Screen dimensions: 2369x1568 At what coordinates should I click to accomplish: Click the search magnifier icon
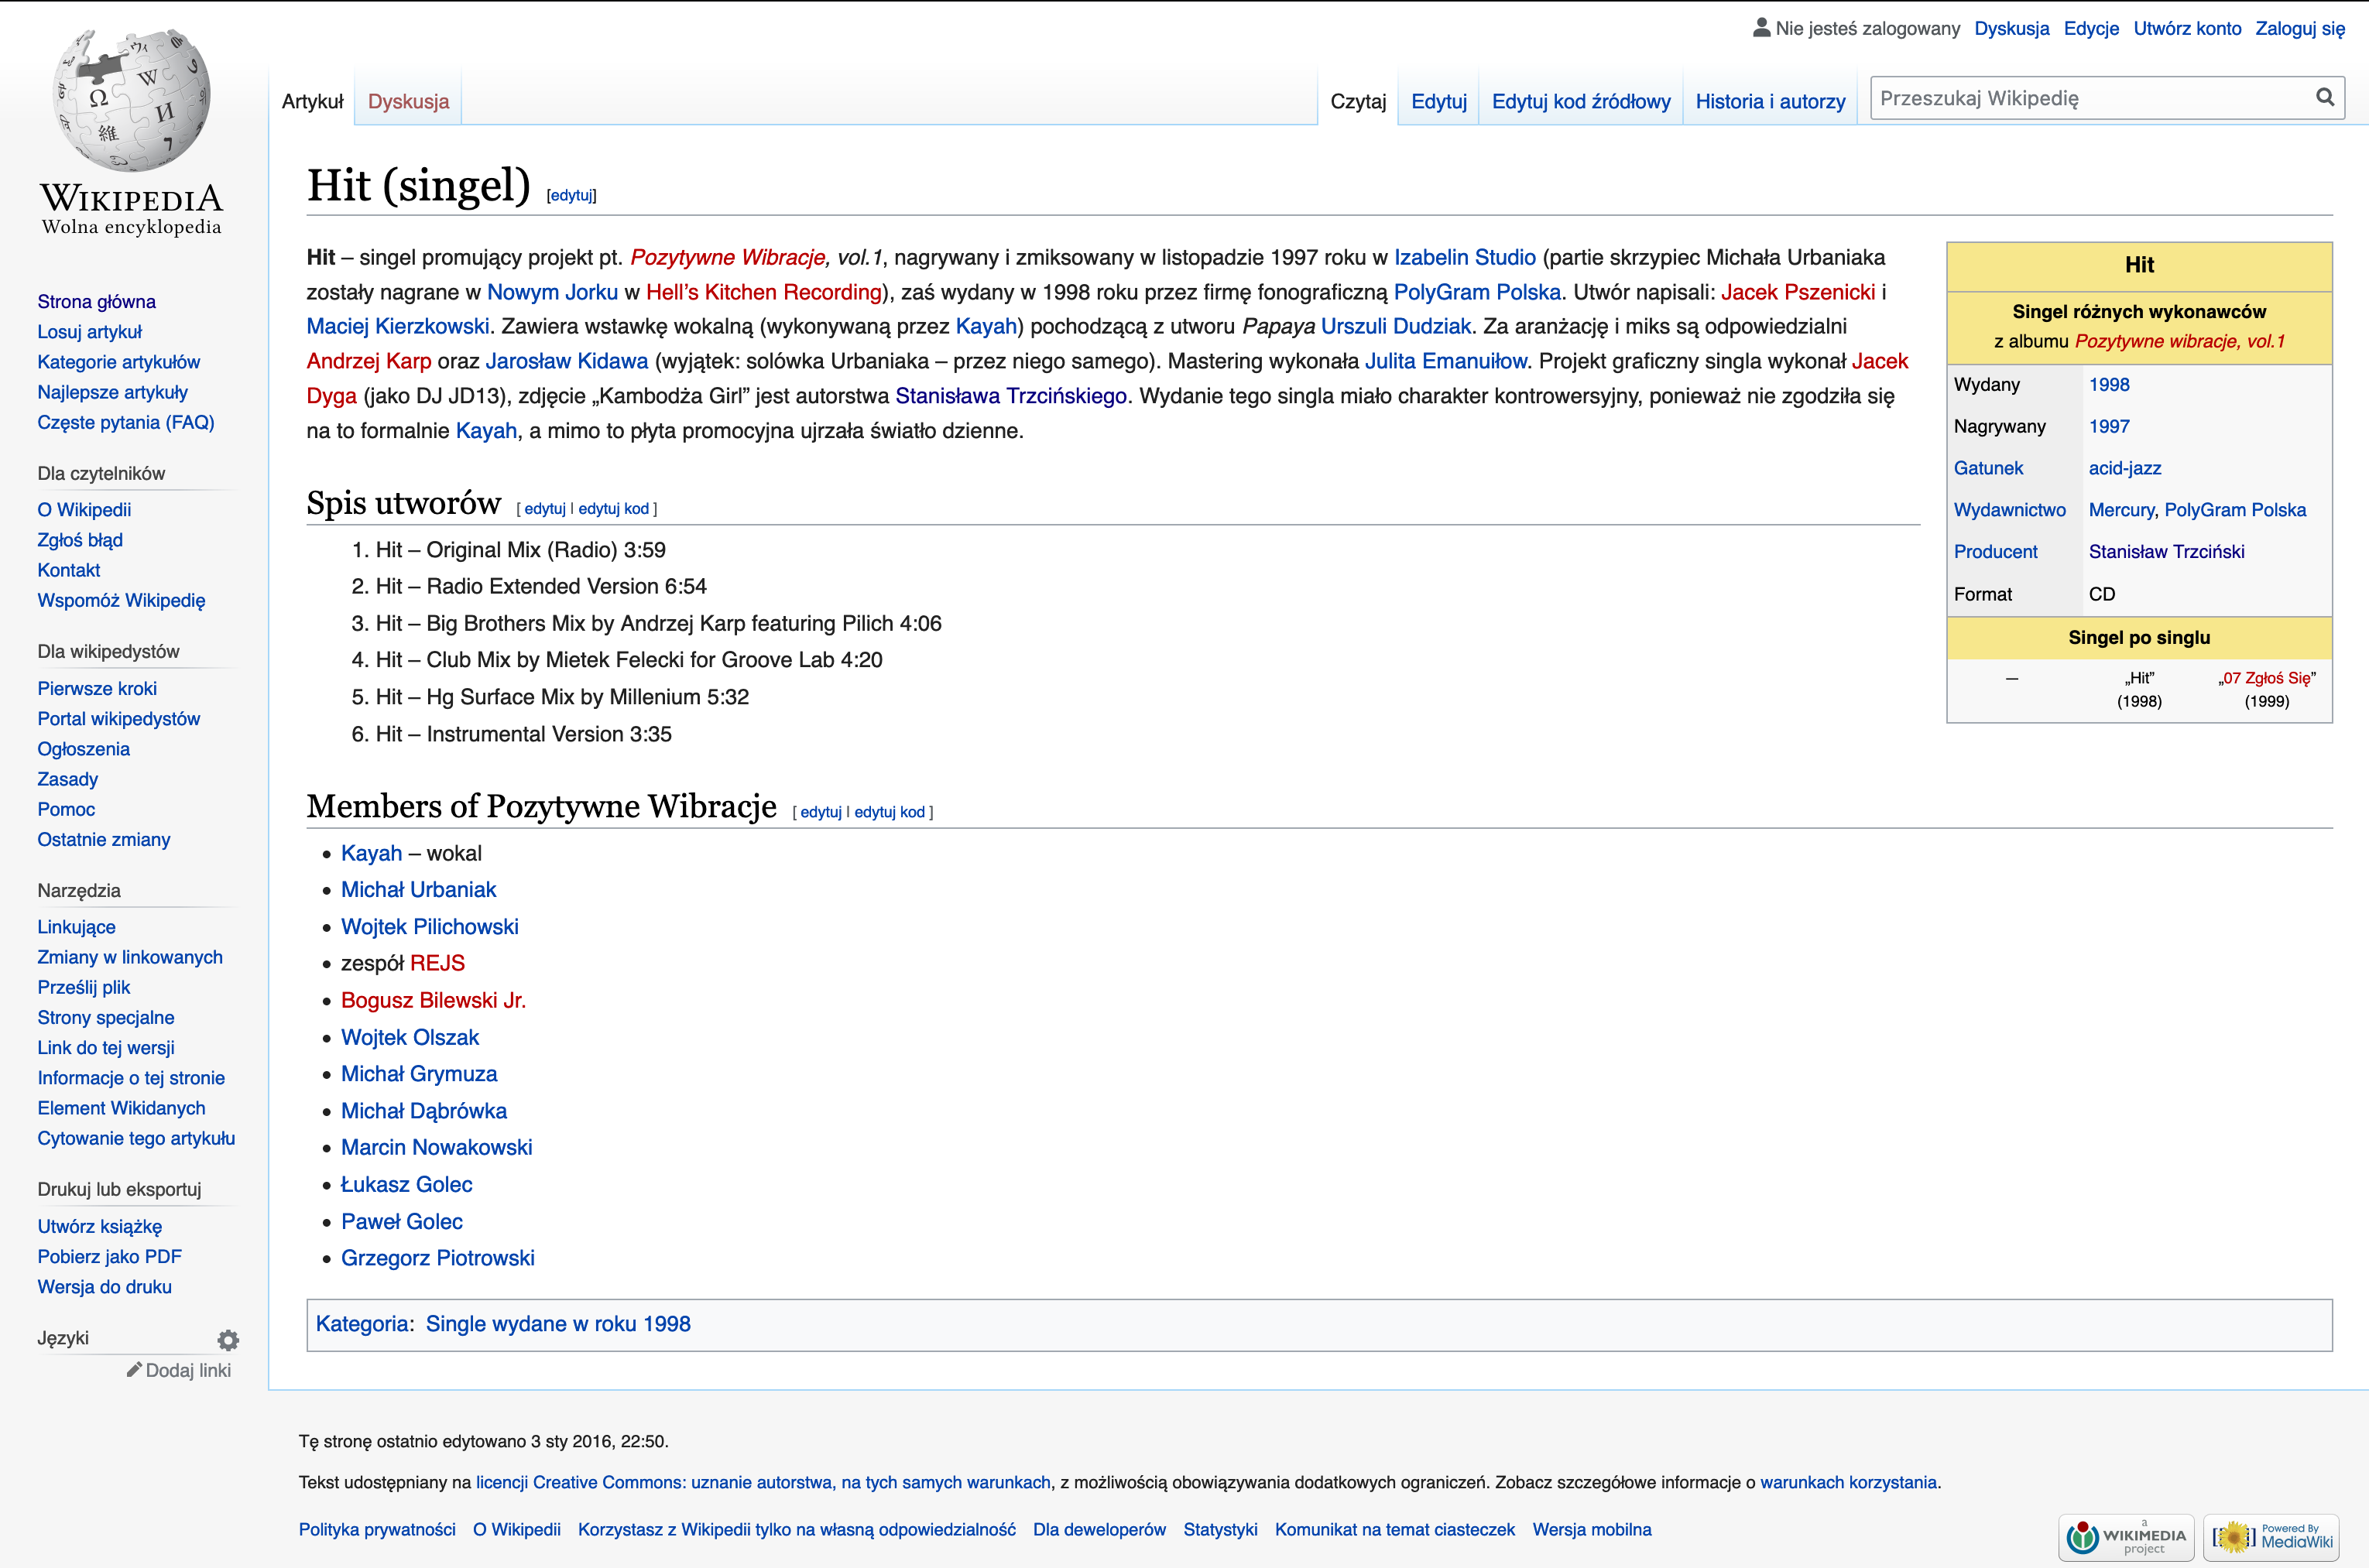(x=2325, y=97)
